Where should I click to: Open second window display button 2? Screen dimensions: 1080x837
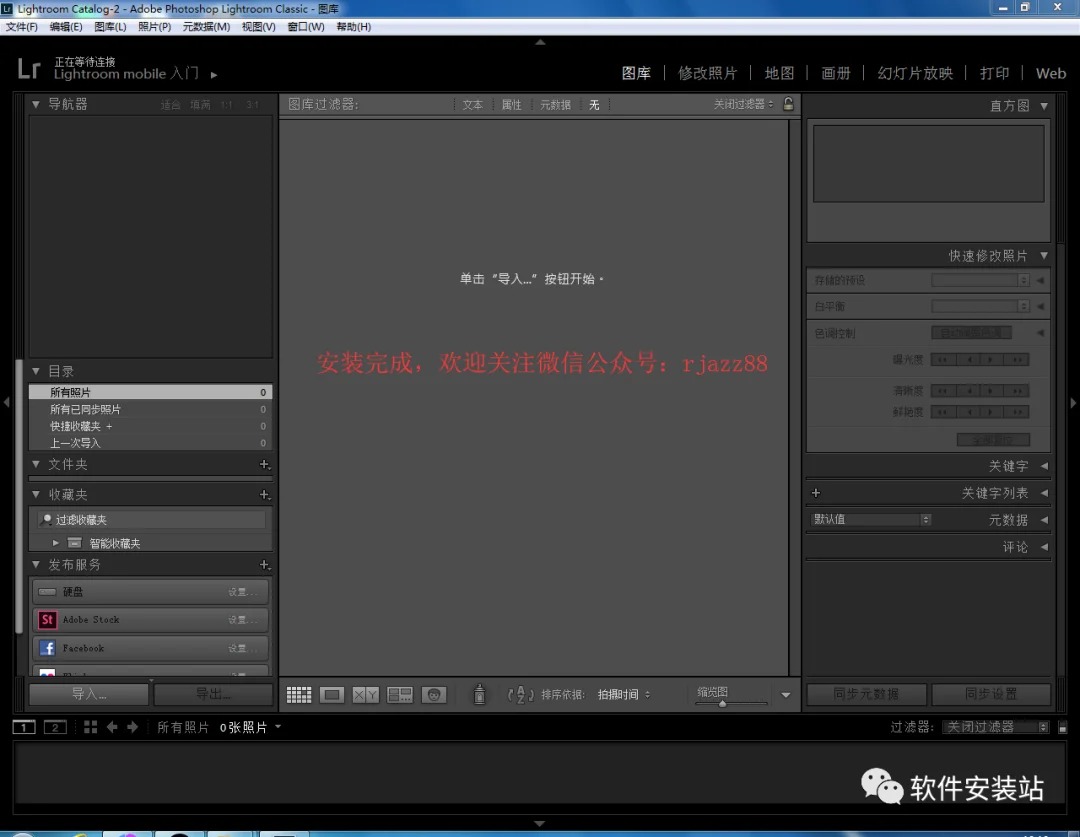click(x=55, y=727)
